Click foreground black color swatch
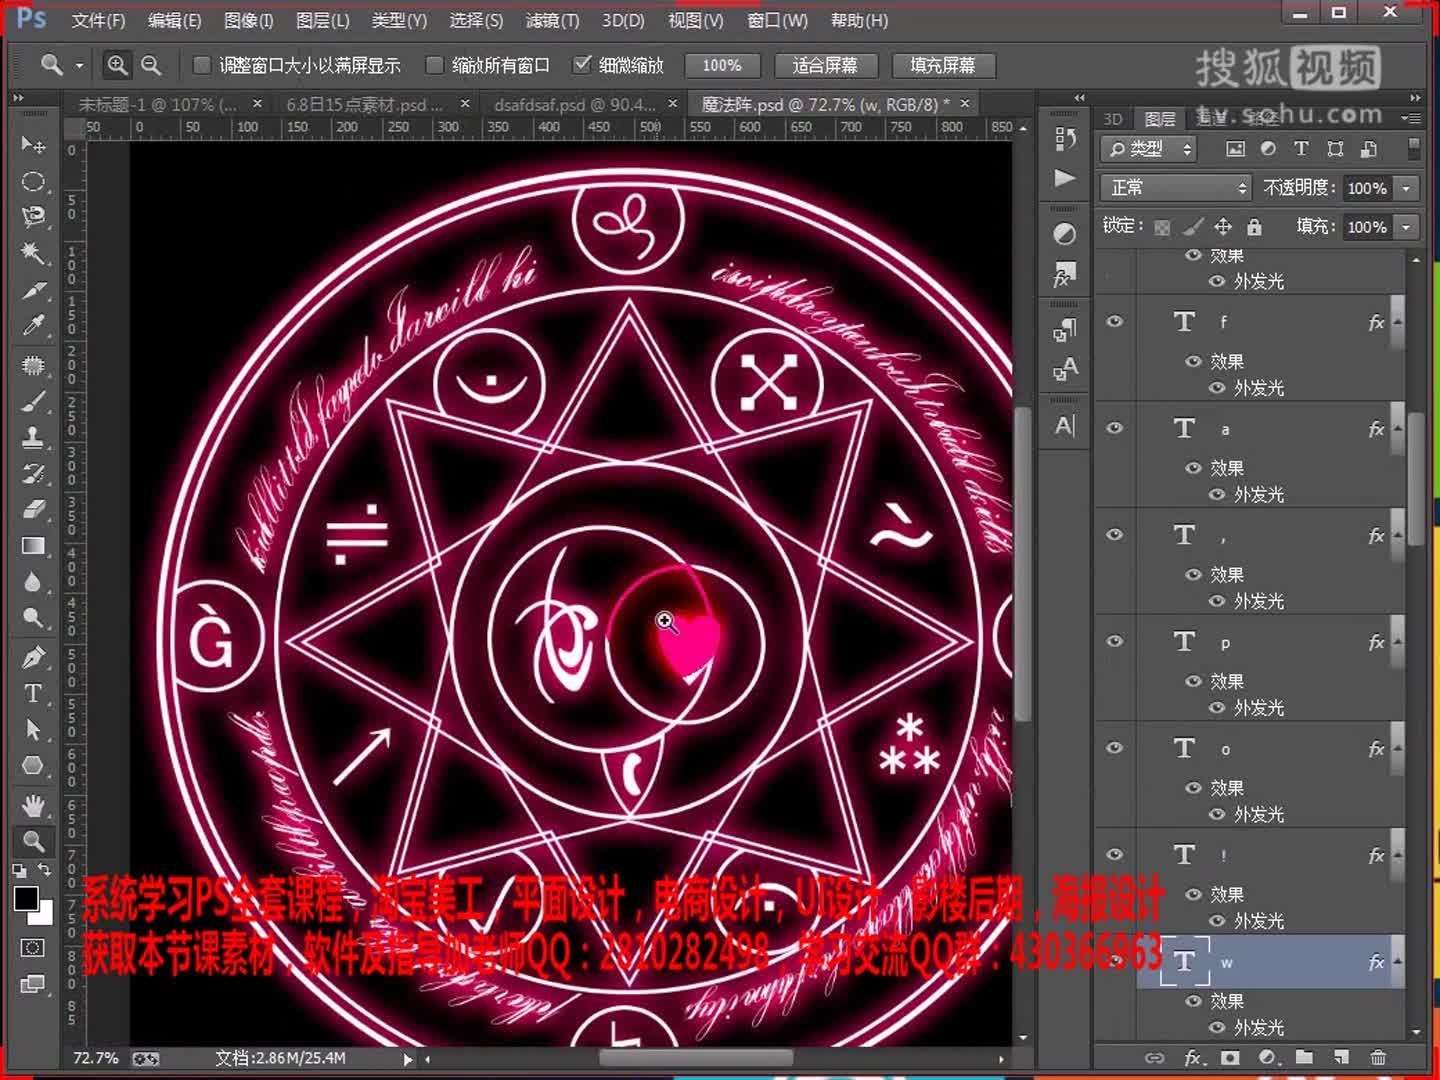Viewport: 1440px width, 1080px height. pyautogui.click(x=26, y=898)
